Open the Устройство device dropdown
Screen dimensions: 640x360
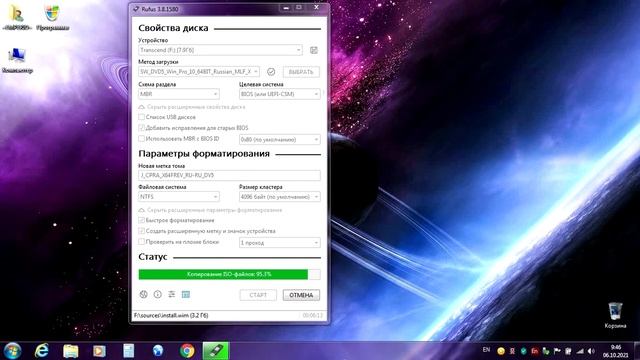[x=220, y=50]
